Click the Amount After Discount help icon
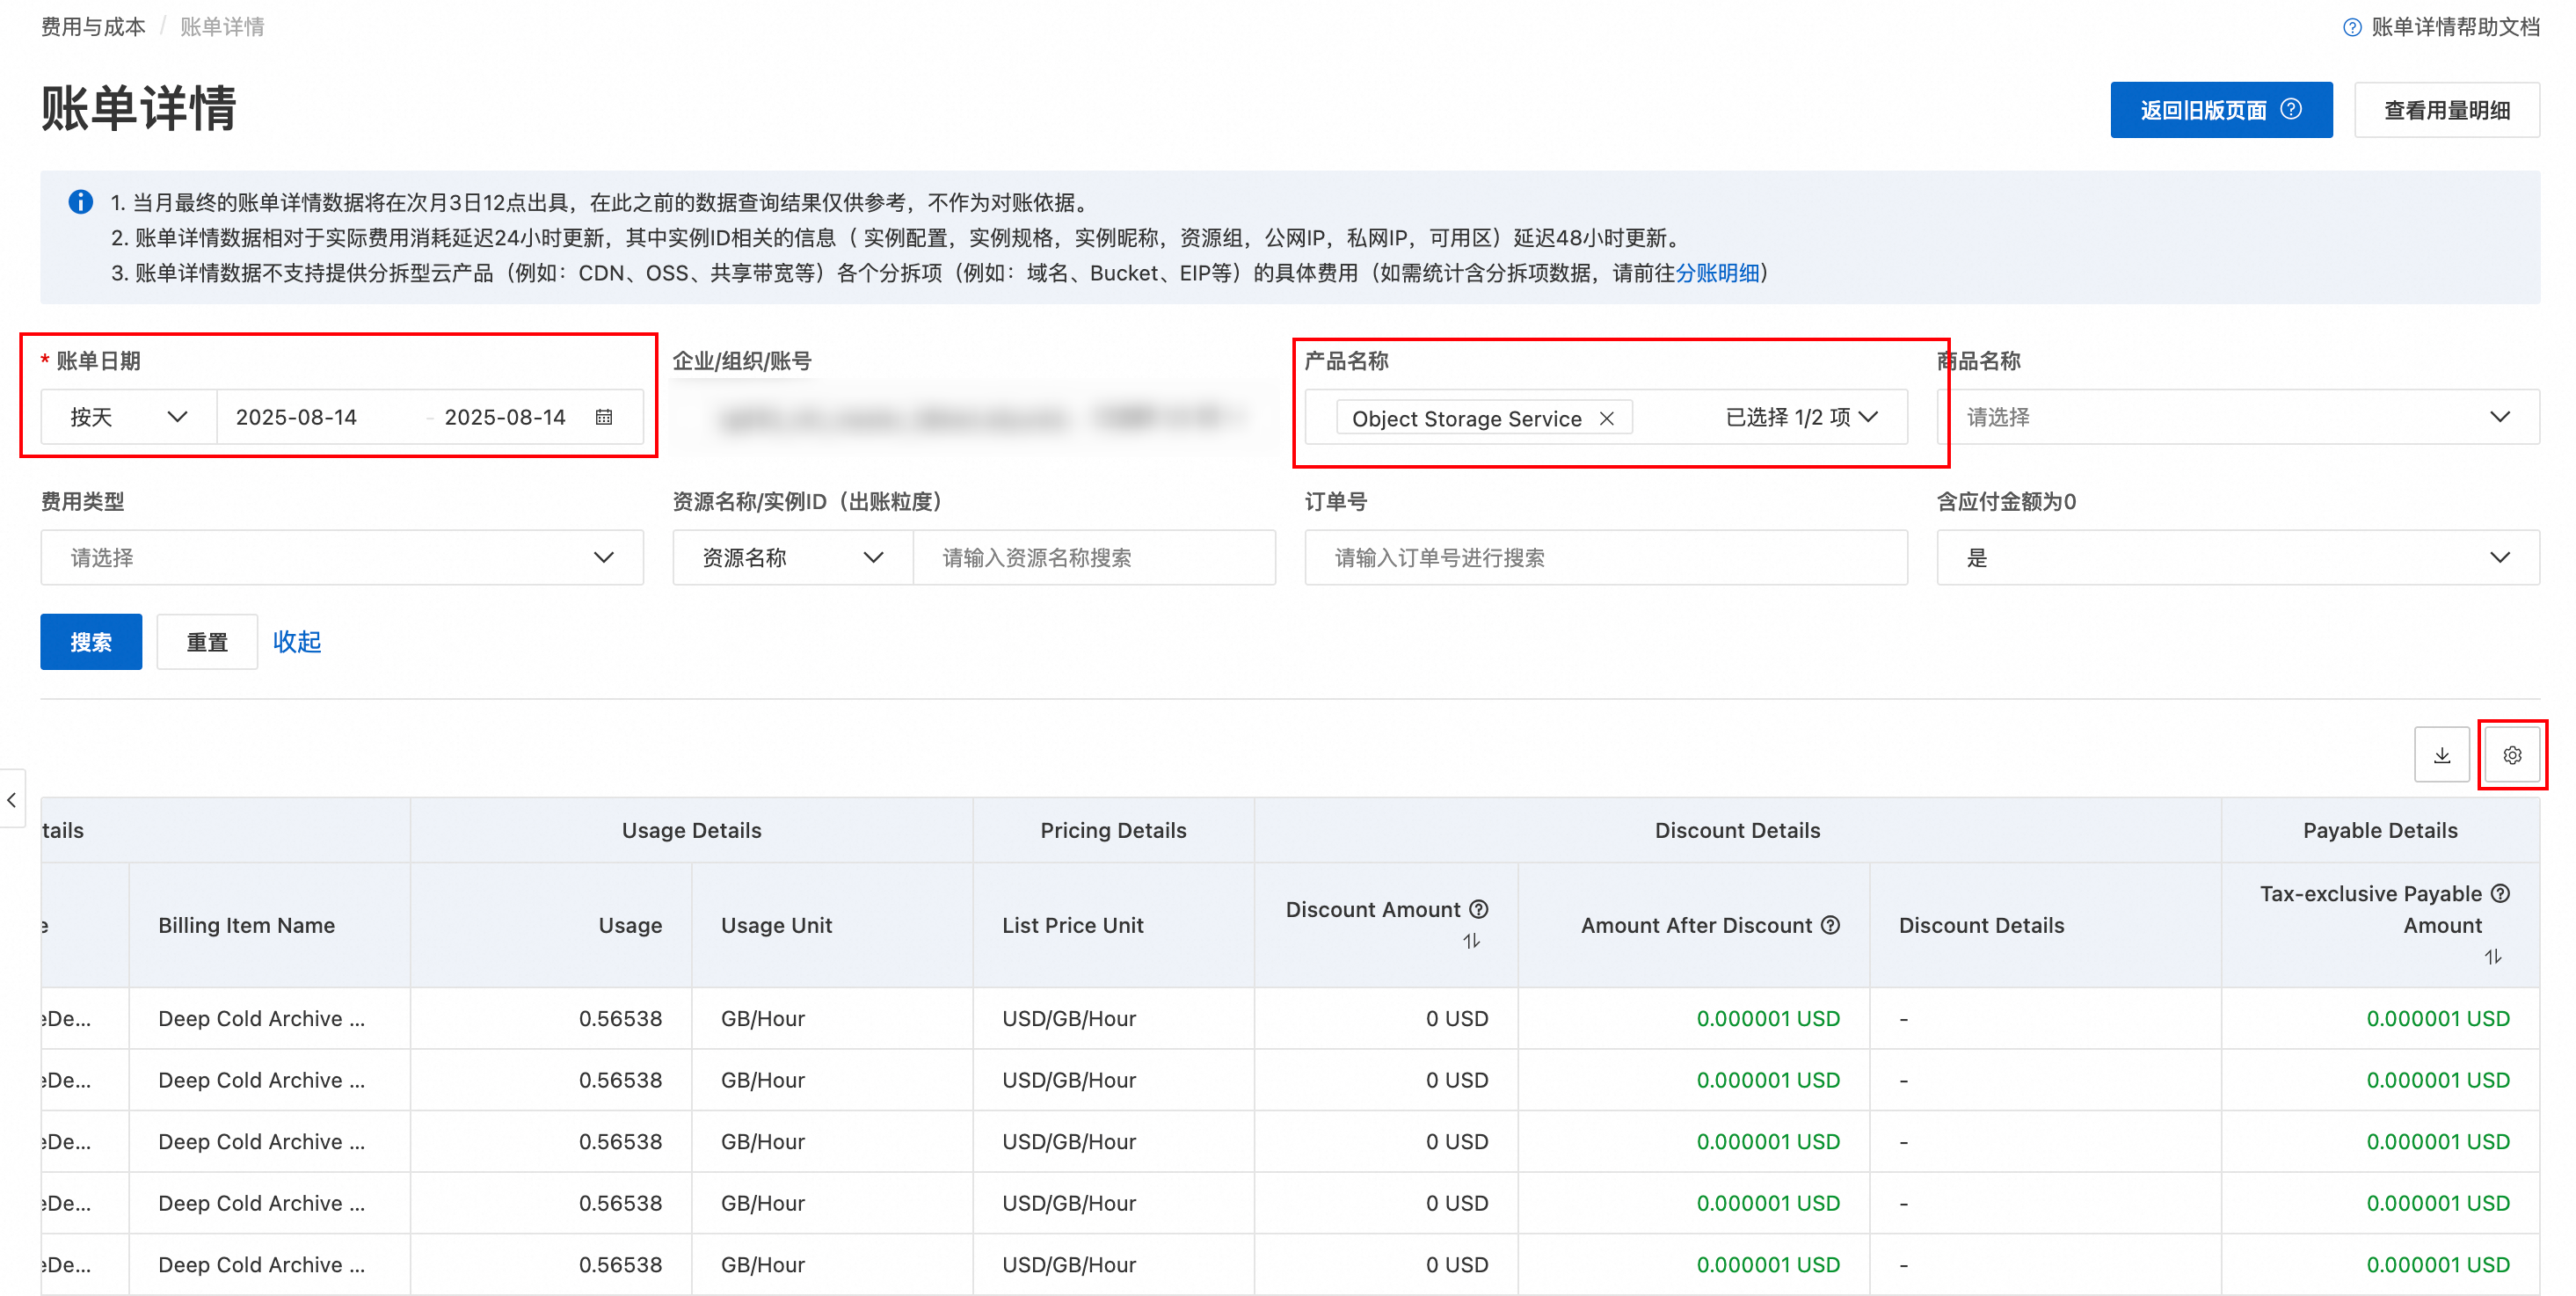Image resolution: width=2576 pixels, height=1296 pixels. pyautogui.click(x=1830, y=925)
